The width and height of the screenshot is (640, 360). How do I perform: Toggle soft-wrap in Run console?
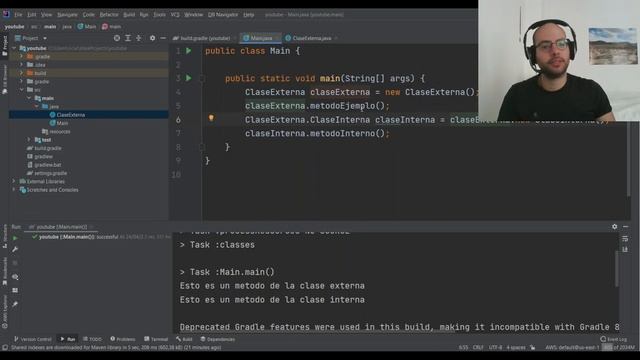pos(625,238)
